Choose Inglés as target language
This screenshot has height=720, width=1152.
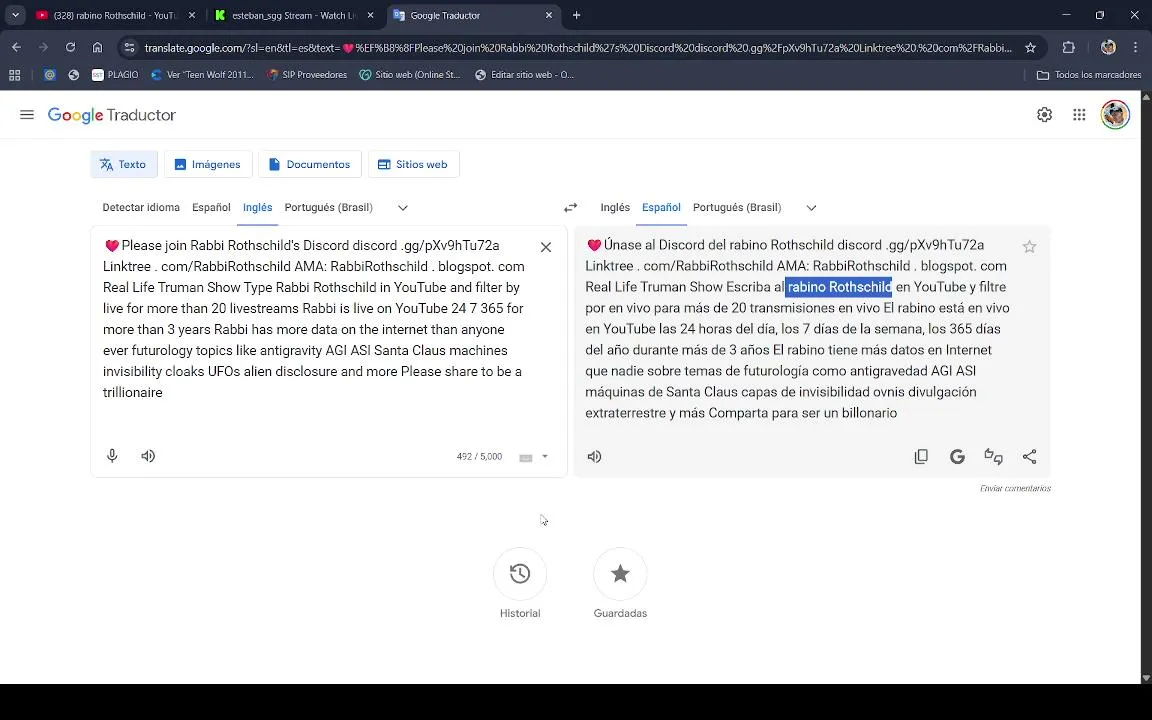(615, 207)
